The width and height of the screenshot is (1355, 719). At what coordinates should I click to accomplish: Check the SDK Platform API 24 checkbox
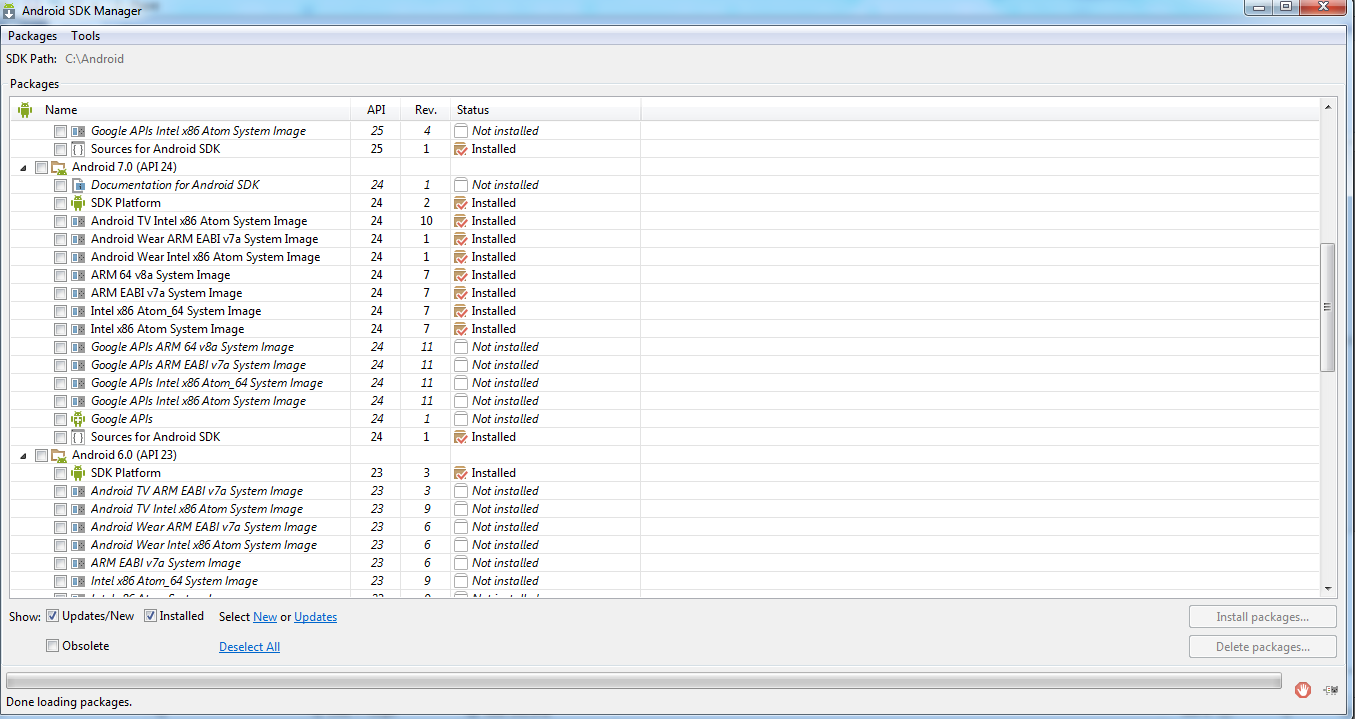[x=60, y=203]
